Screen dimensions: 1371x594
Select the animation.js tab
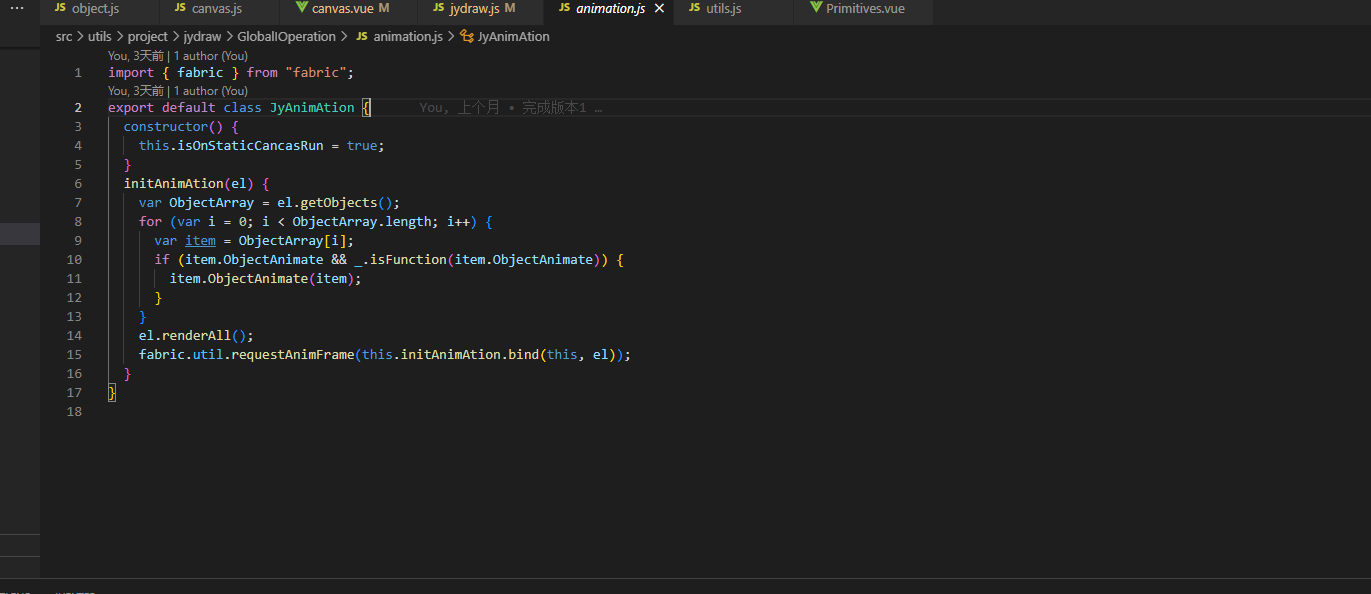610,9
